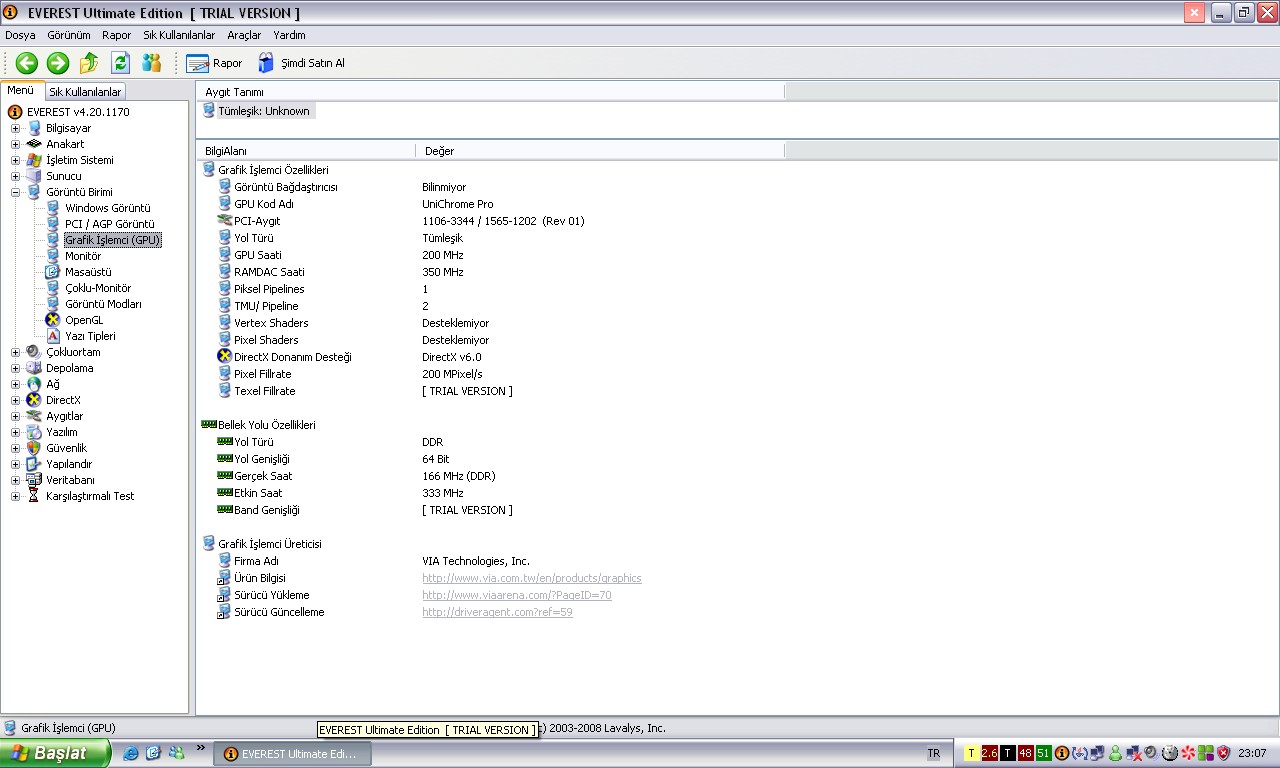The height and width of the screenshot is (768, 1280).
Task: Expand the Bilgisayar tree node
Action: [x=15, y=128]
